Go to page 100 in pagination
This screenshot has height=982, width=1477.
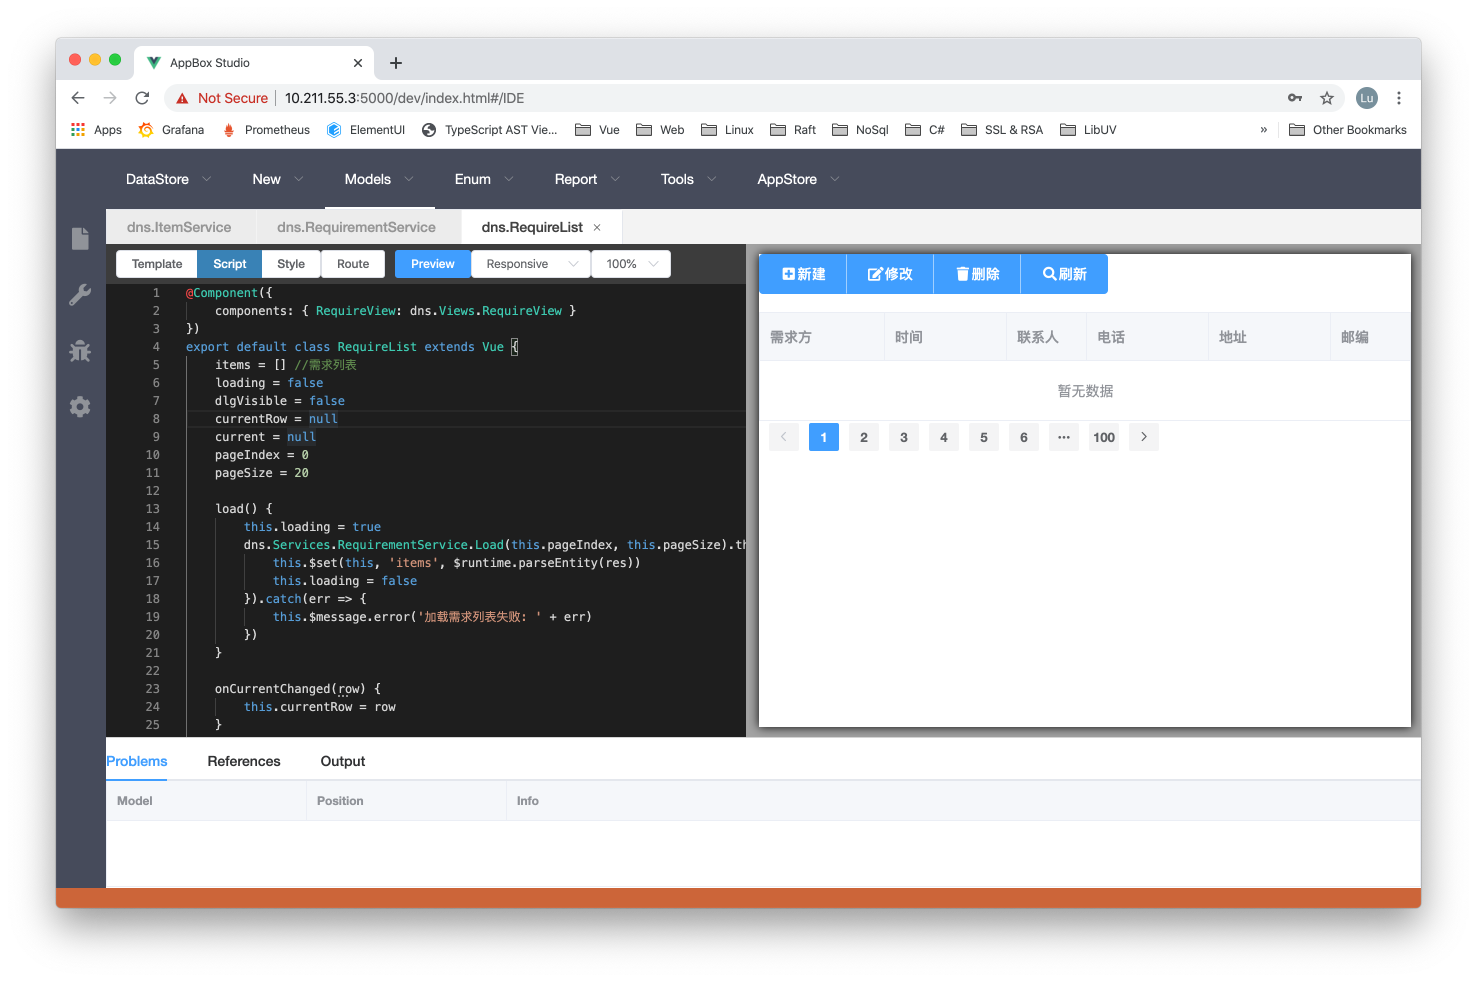(1104, 437)
